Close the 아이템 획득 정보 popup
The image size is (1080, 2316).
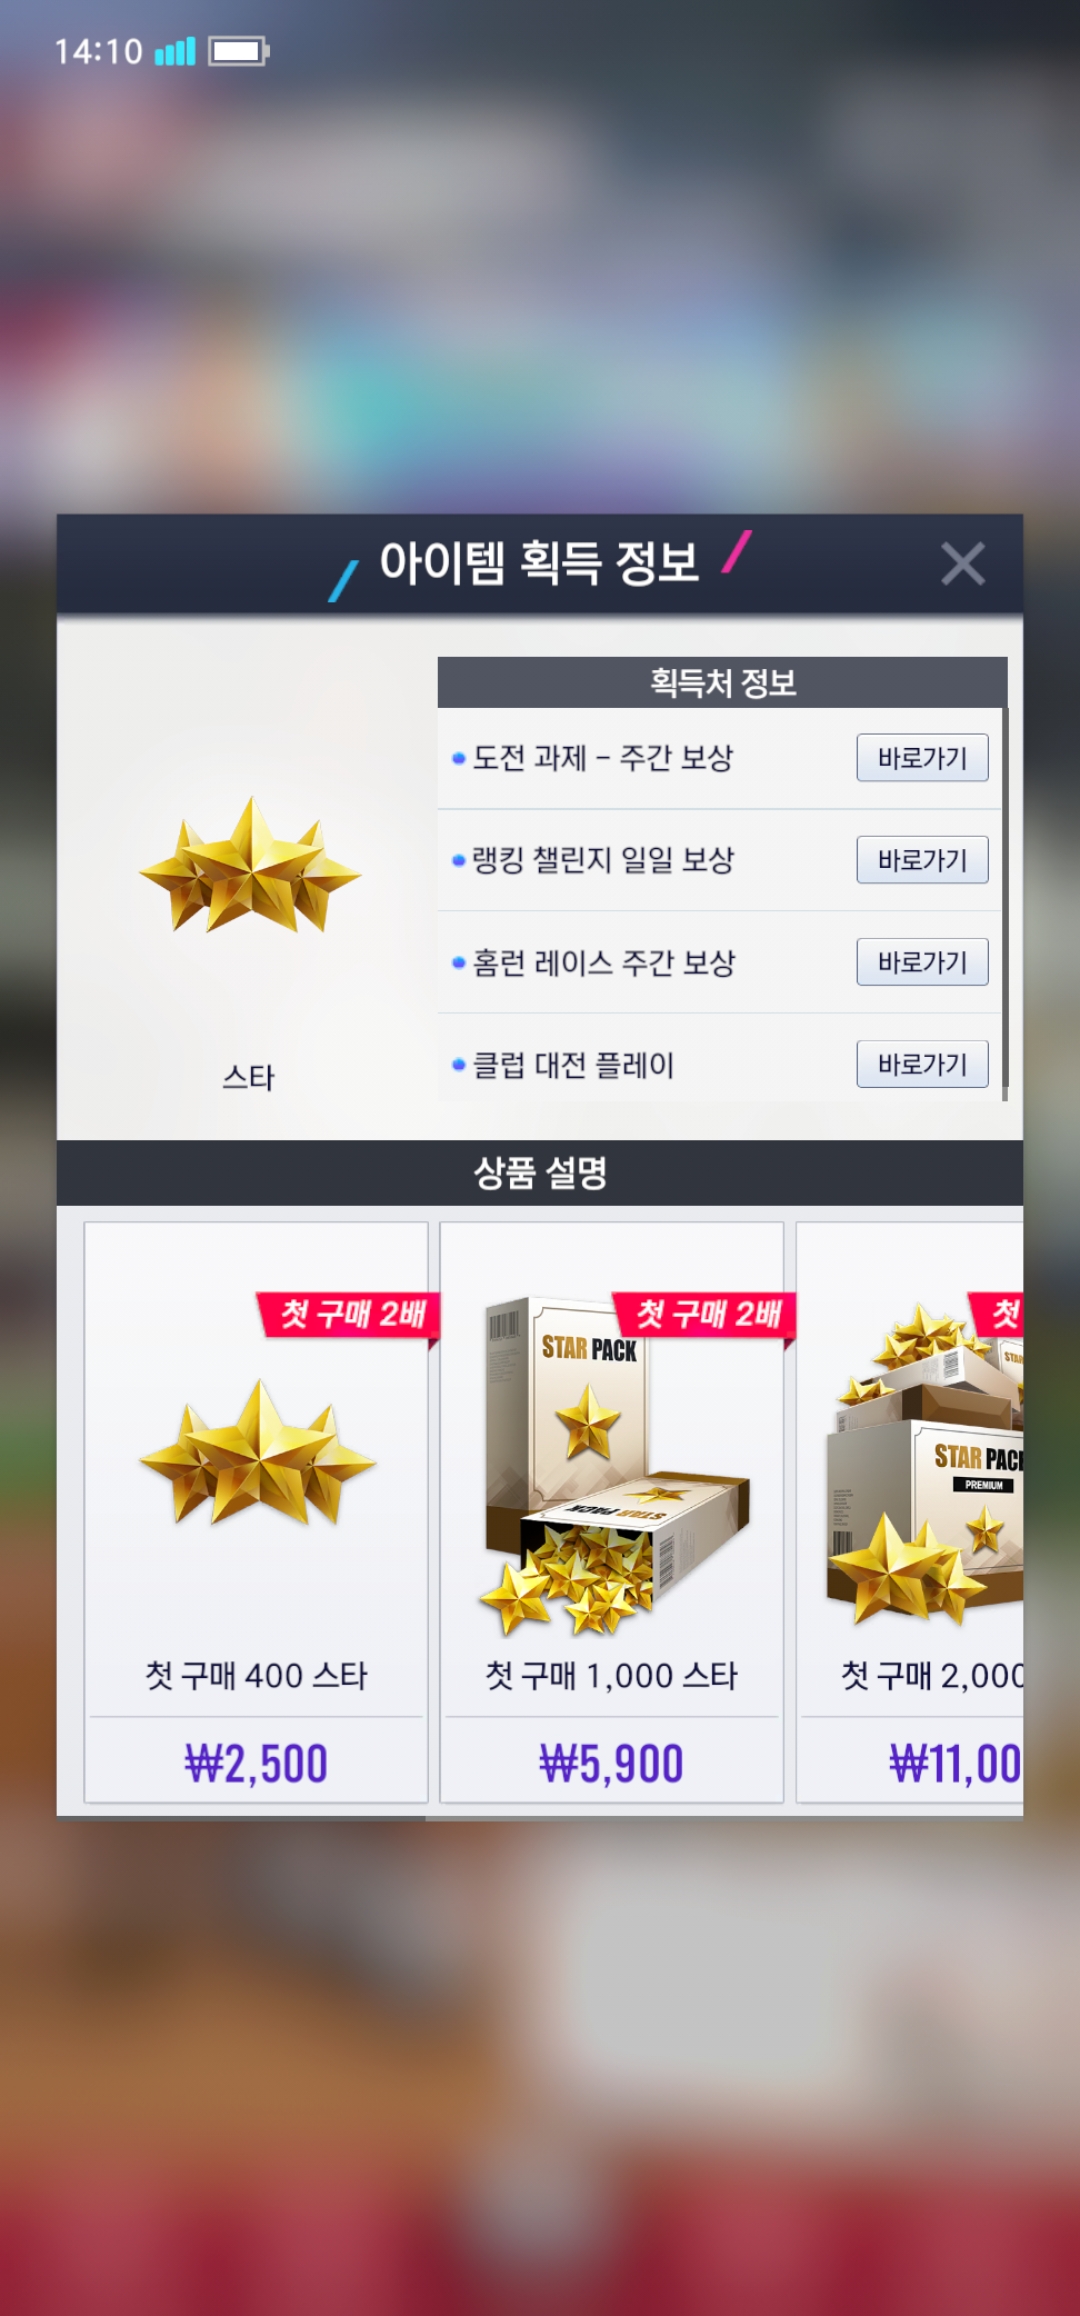coord(963,564)
